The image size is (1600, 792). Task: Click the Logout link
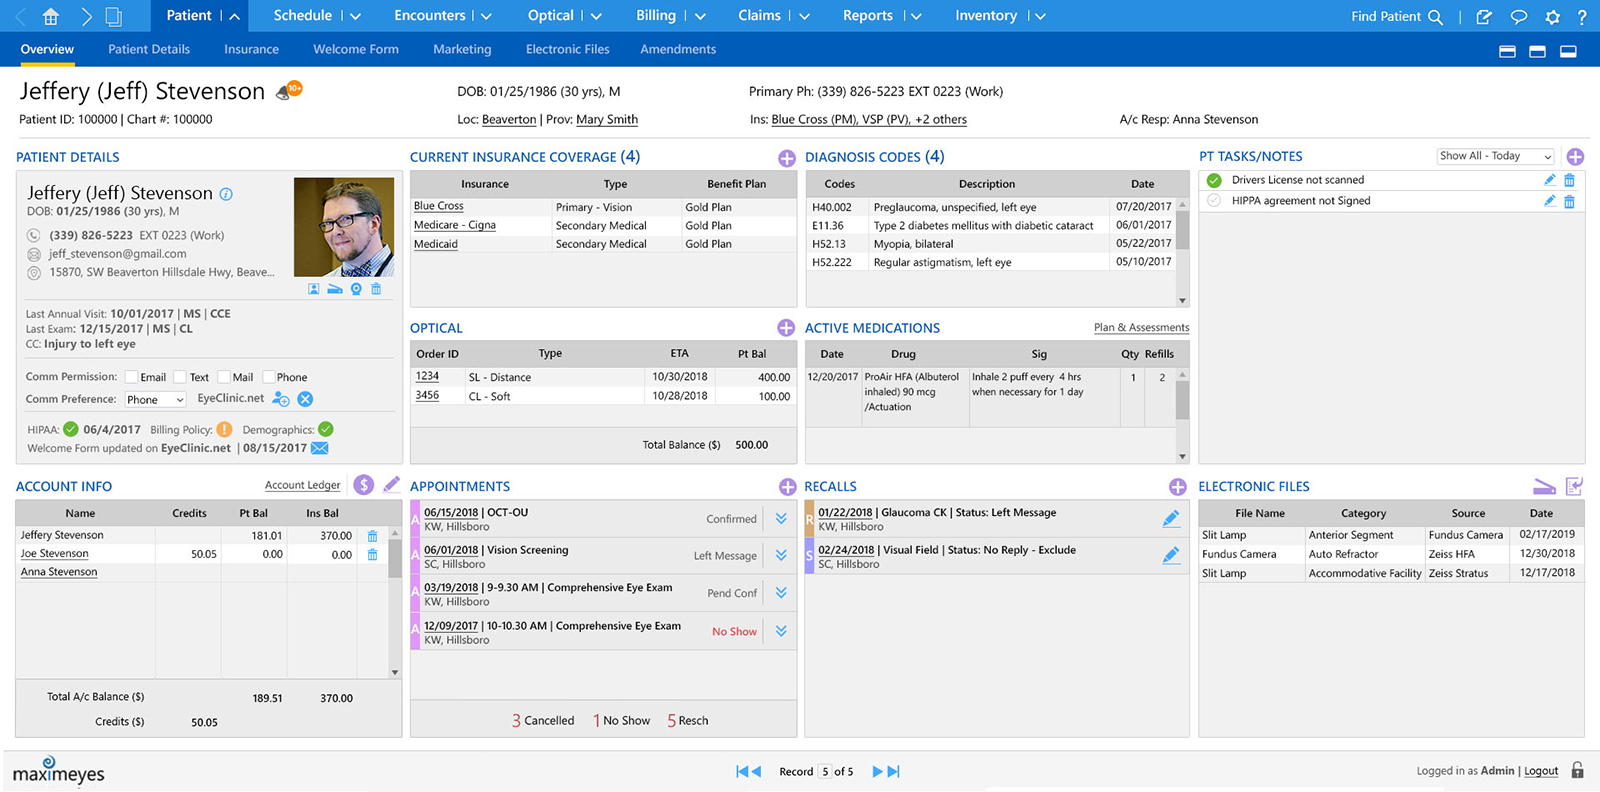point(1541,771)
